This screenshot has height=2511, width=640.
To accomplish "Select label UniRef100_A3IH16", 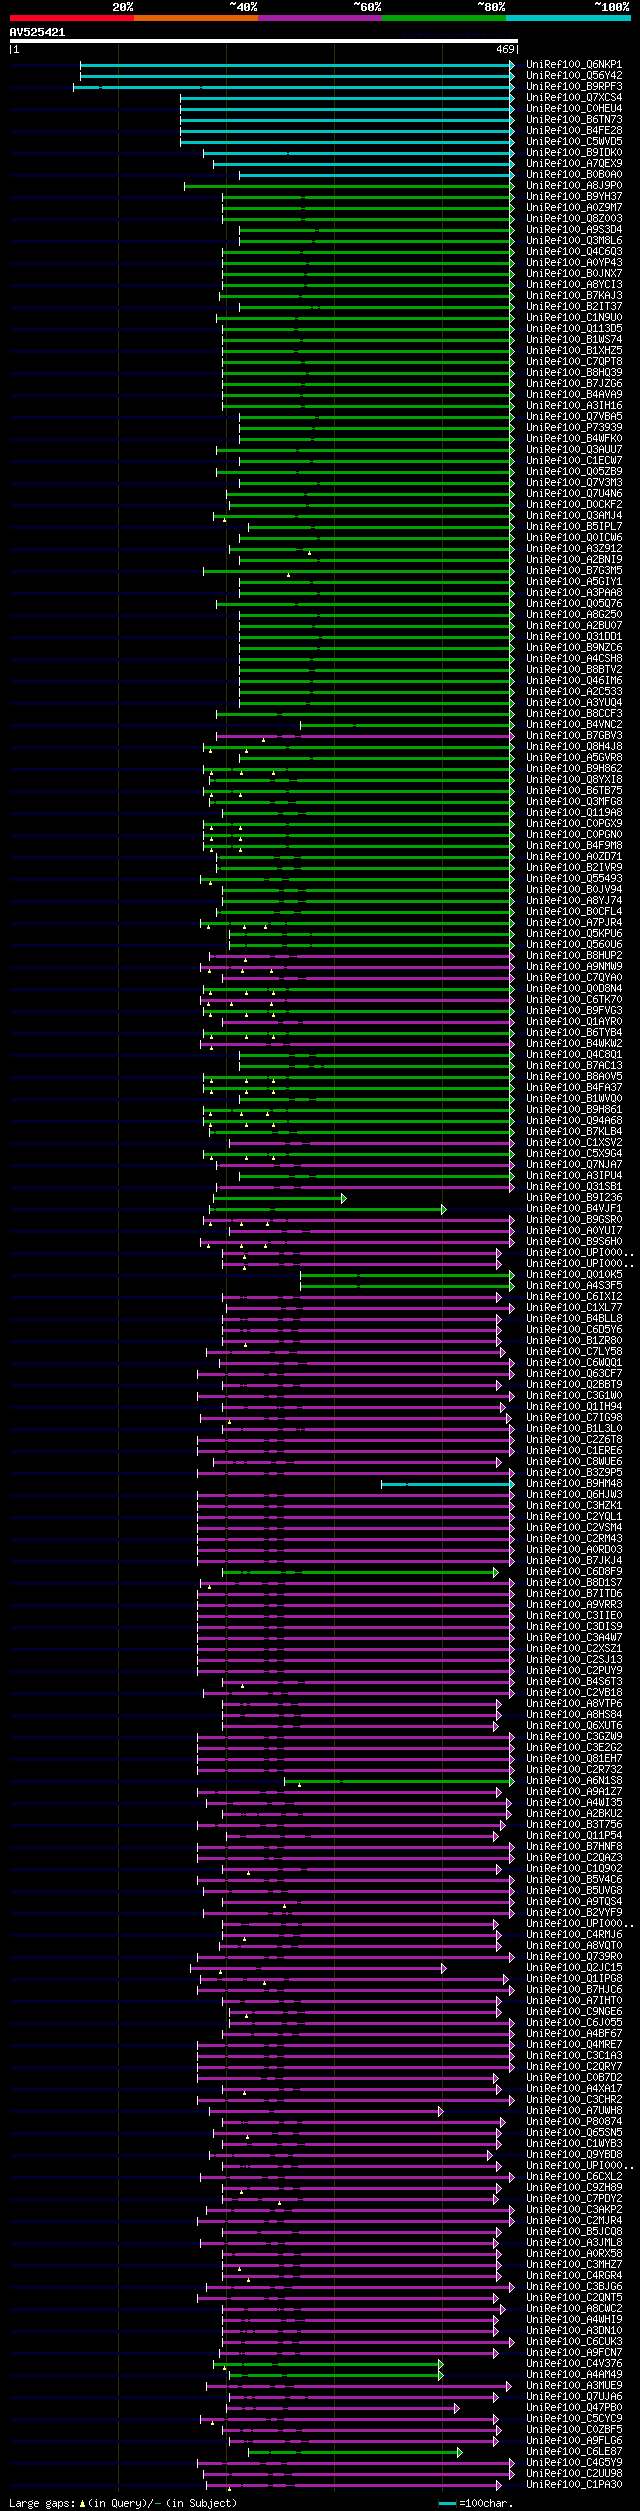I will [574, 406].
